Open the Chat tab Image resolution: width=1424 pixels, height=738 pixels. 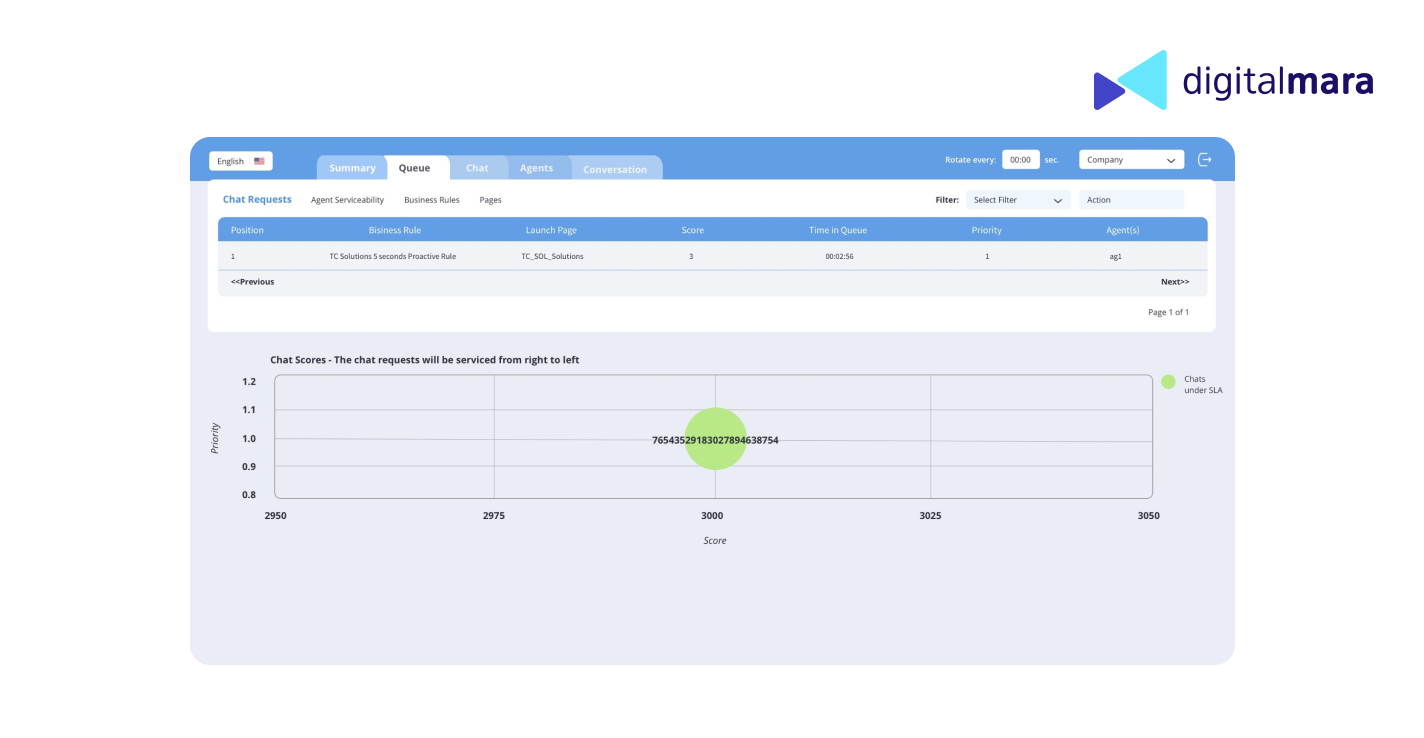pos(477,168)
